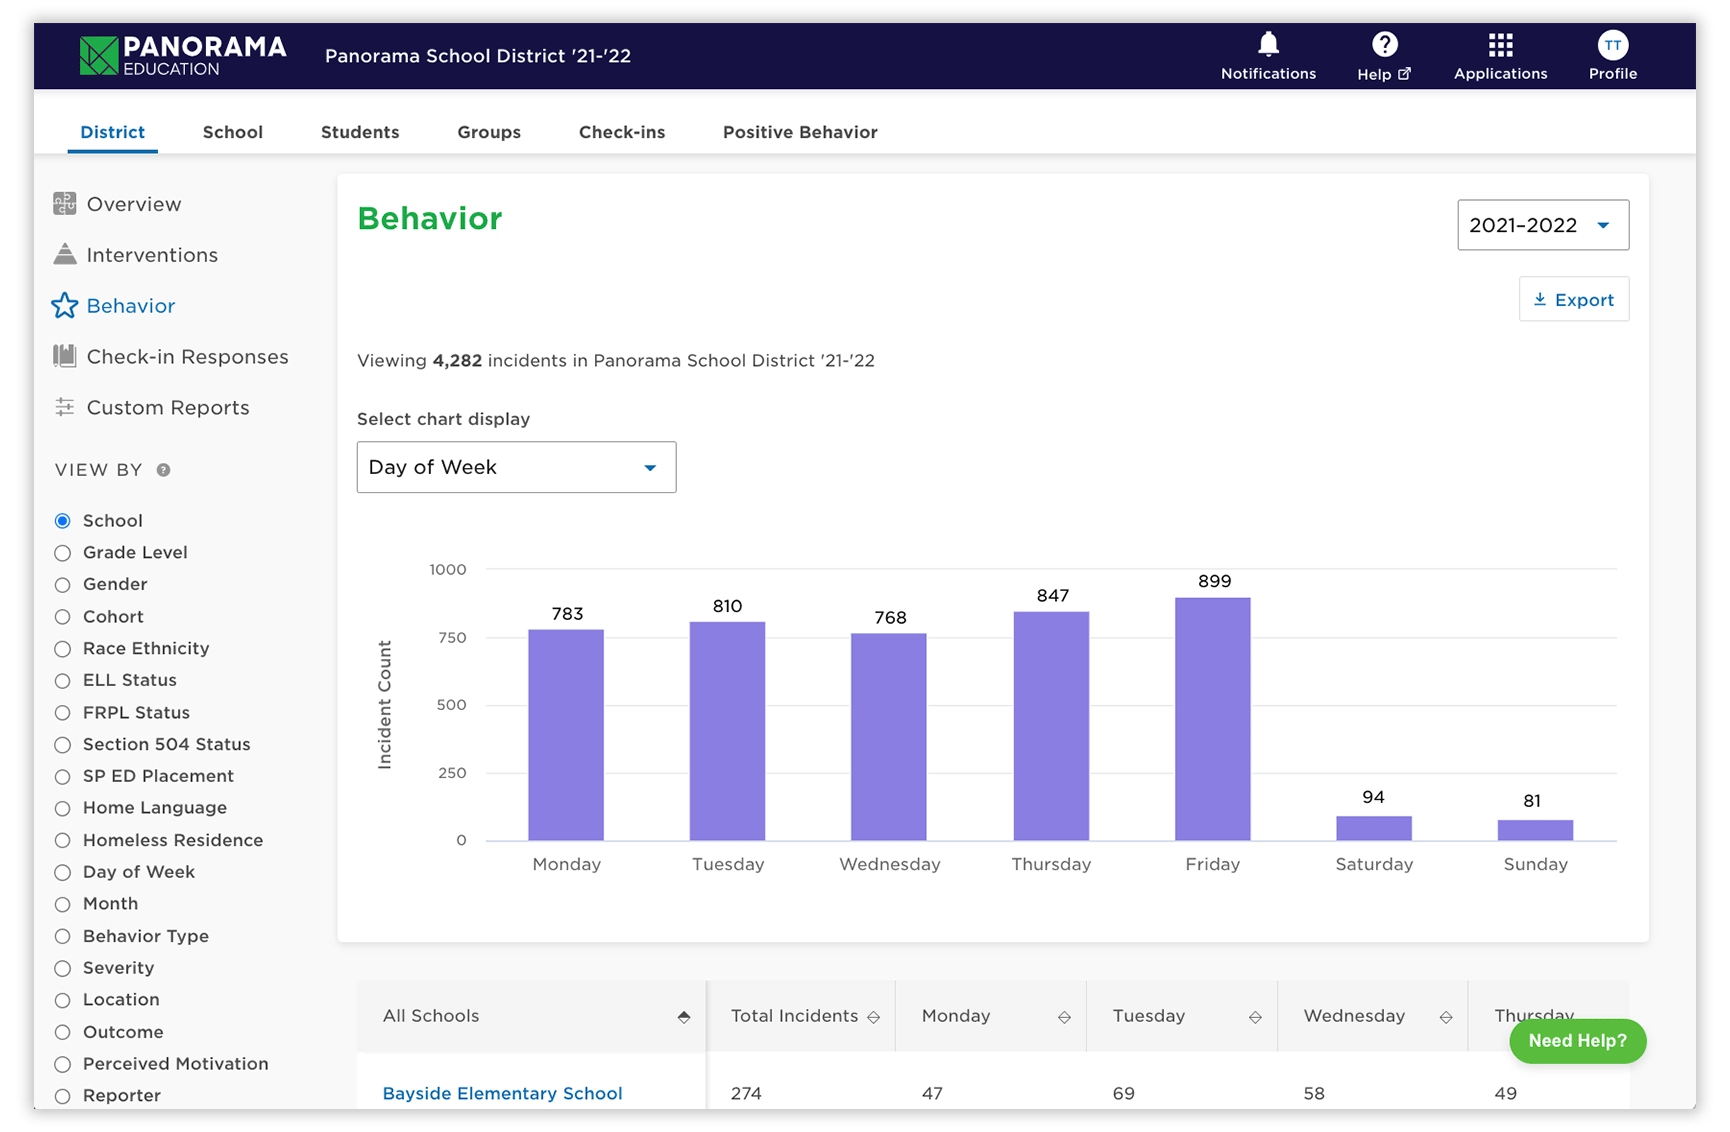Open the Day of Week chart display dropdown

pyautogui.click(x=516, y=467)
